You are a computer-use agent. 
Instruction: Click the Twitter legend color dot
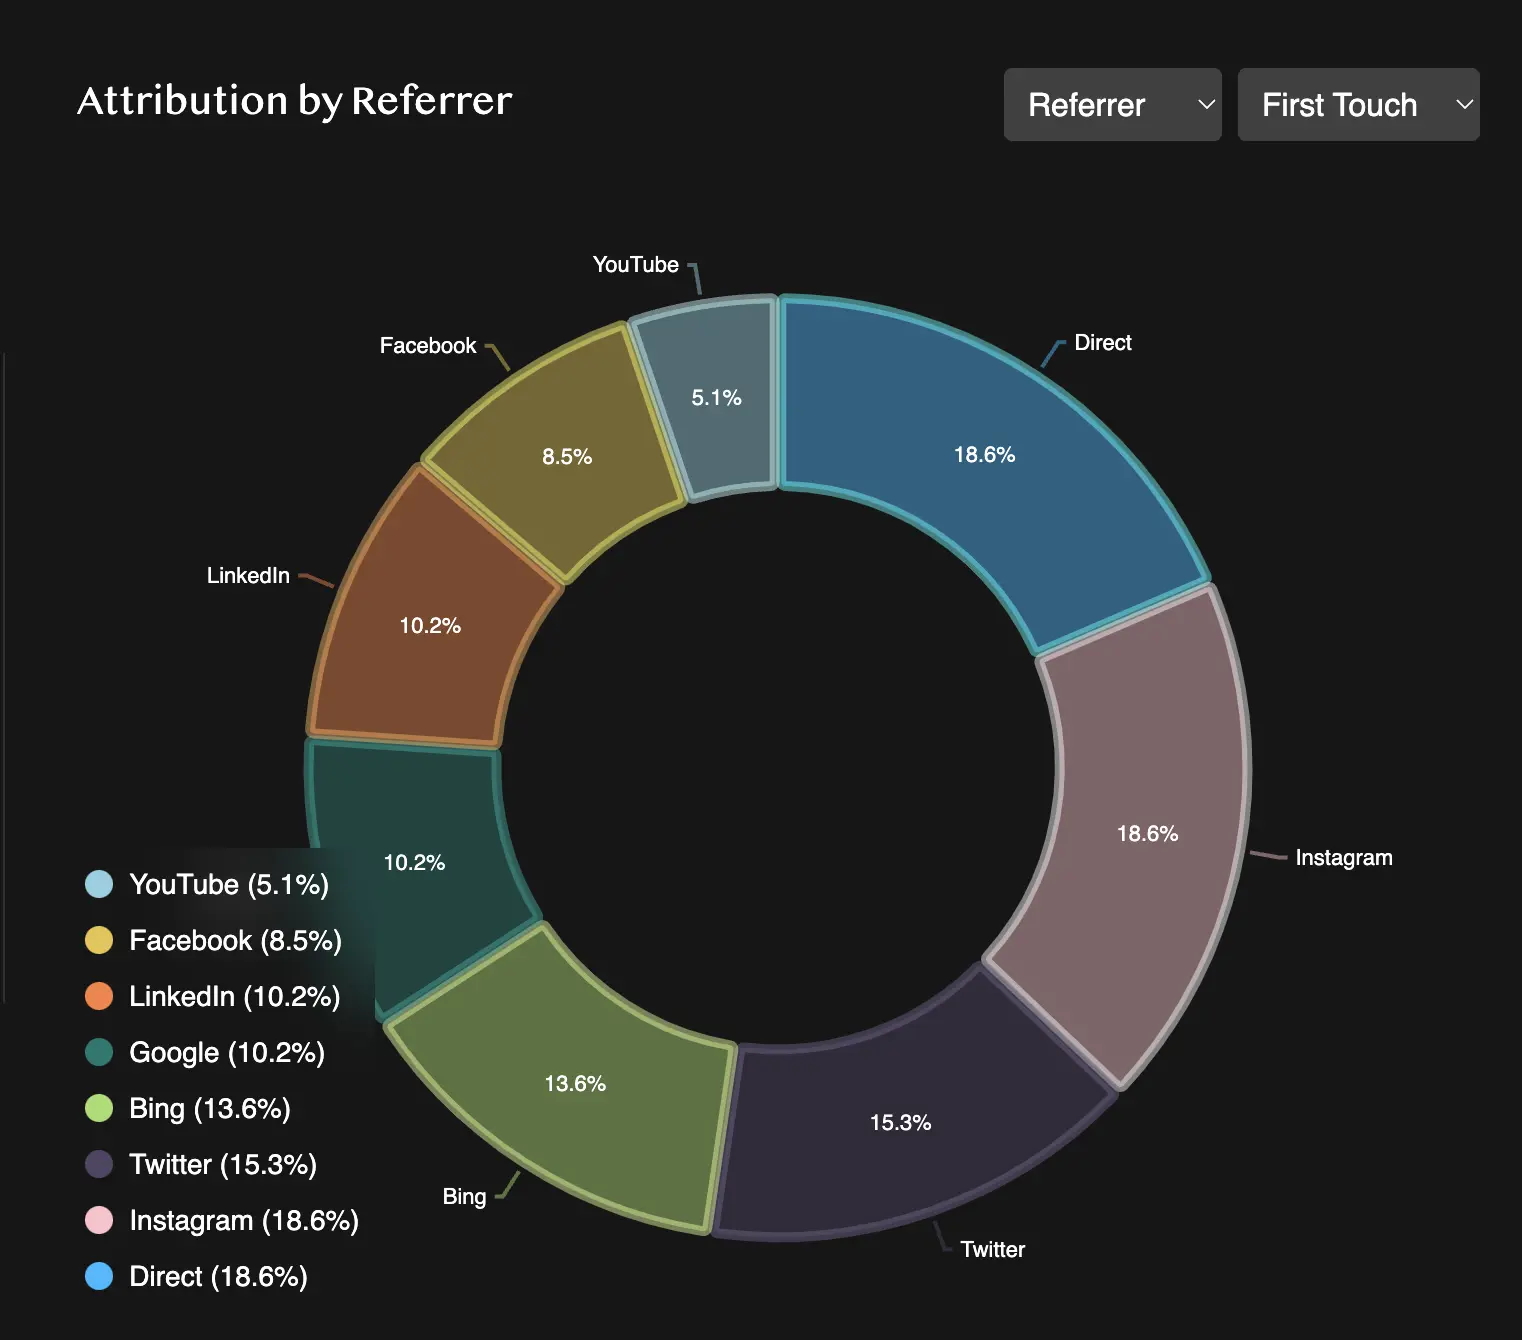pyautogui.click(x=99, y=1164)
